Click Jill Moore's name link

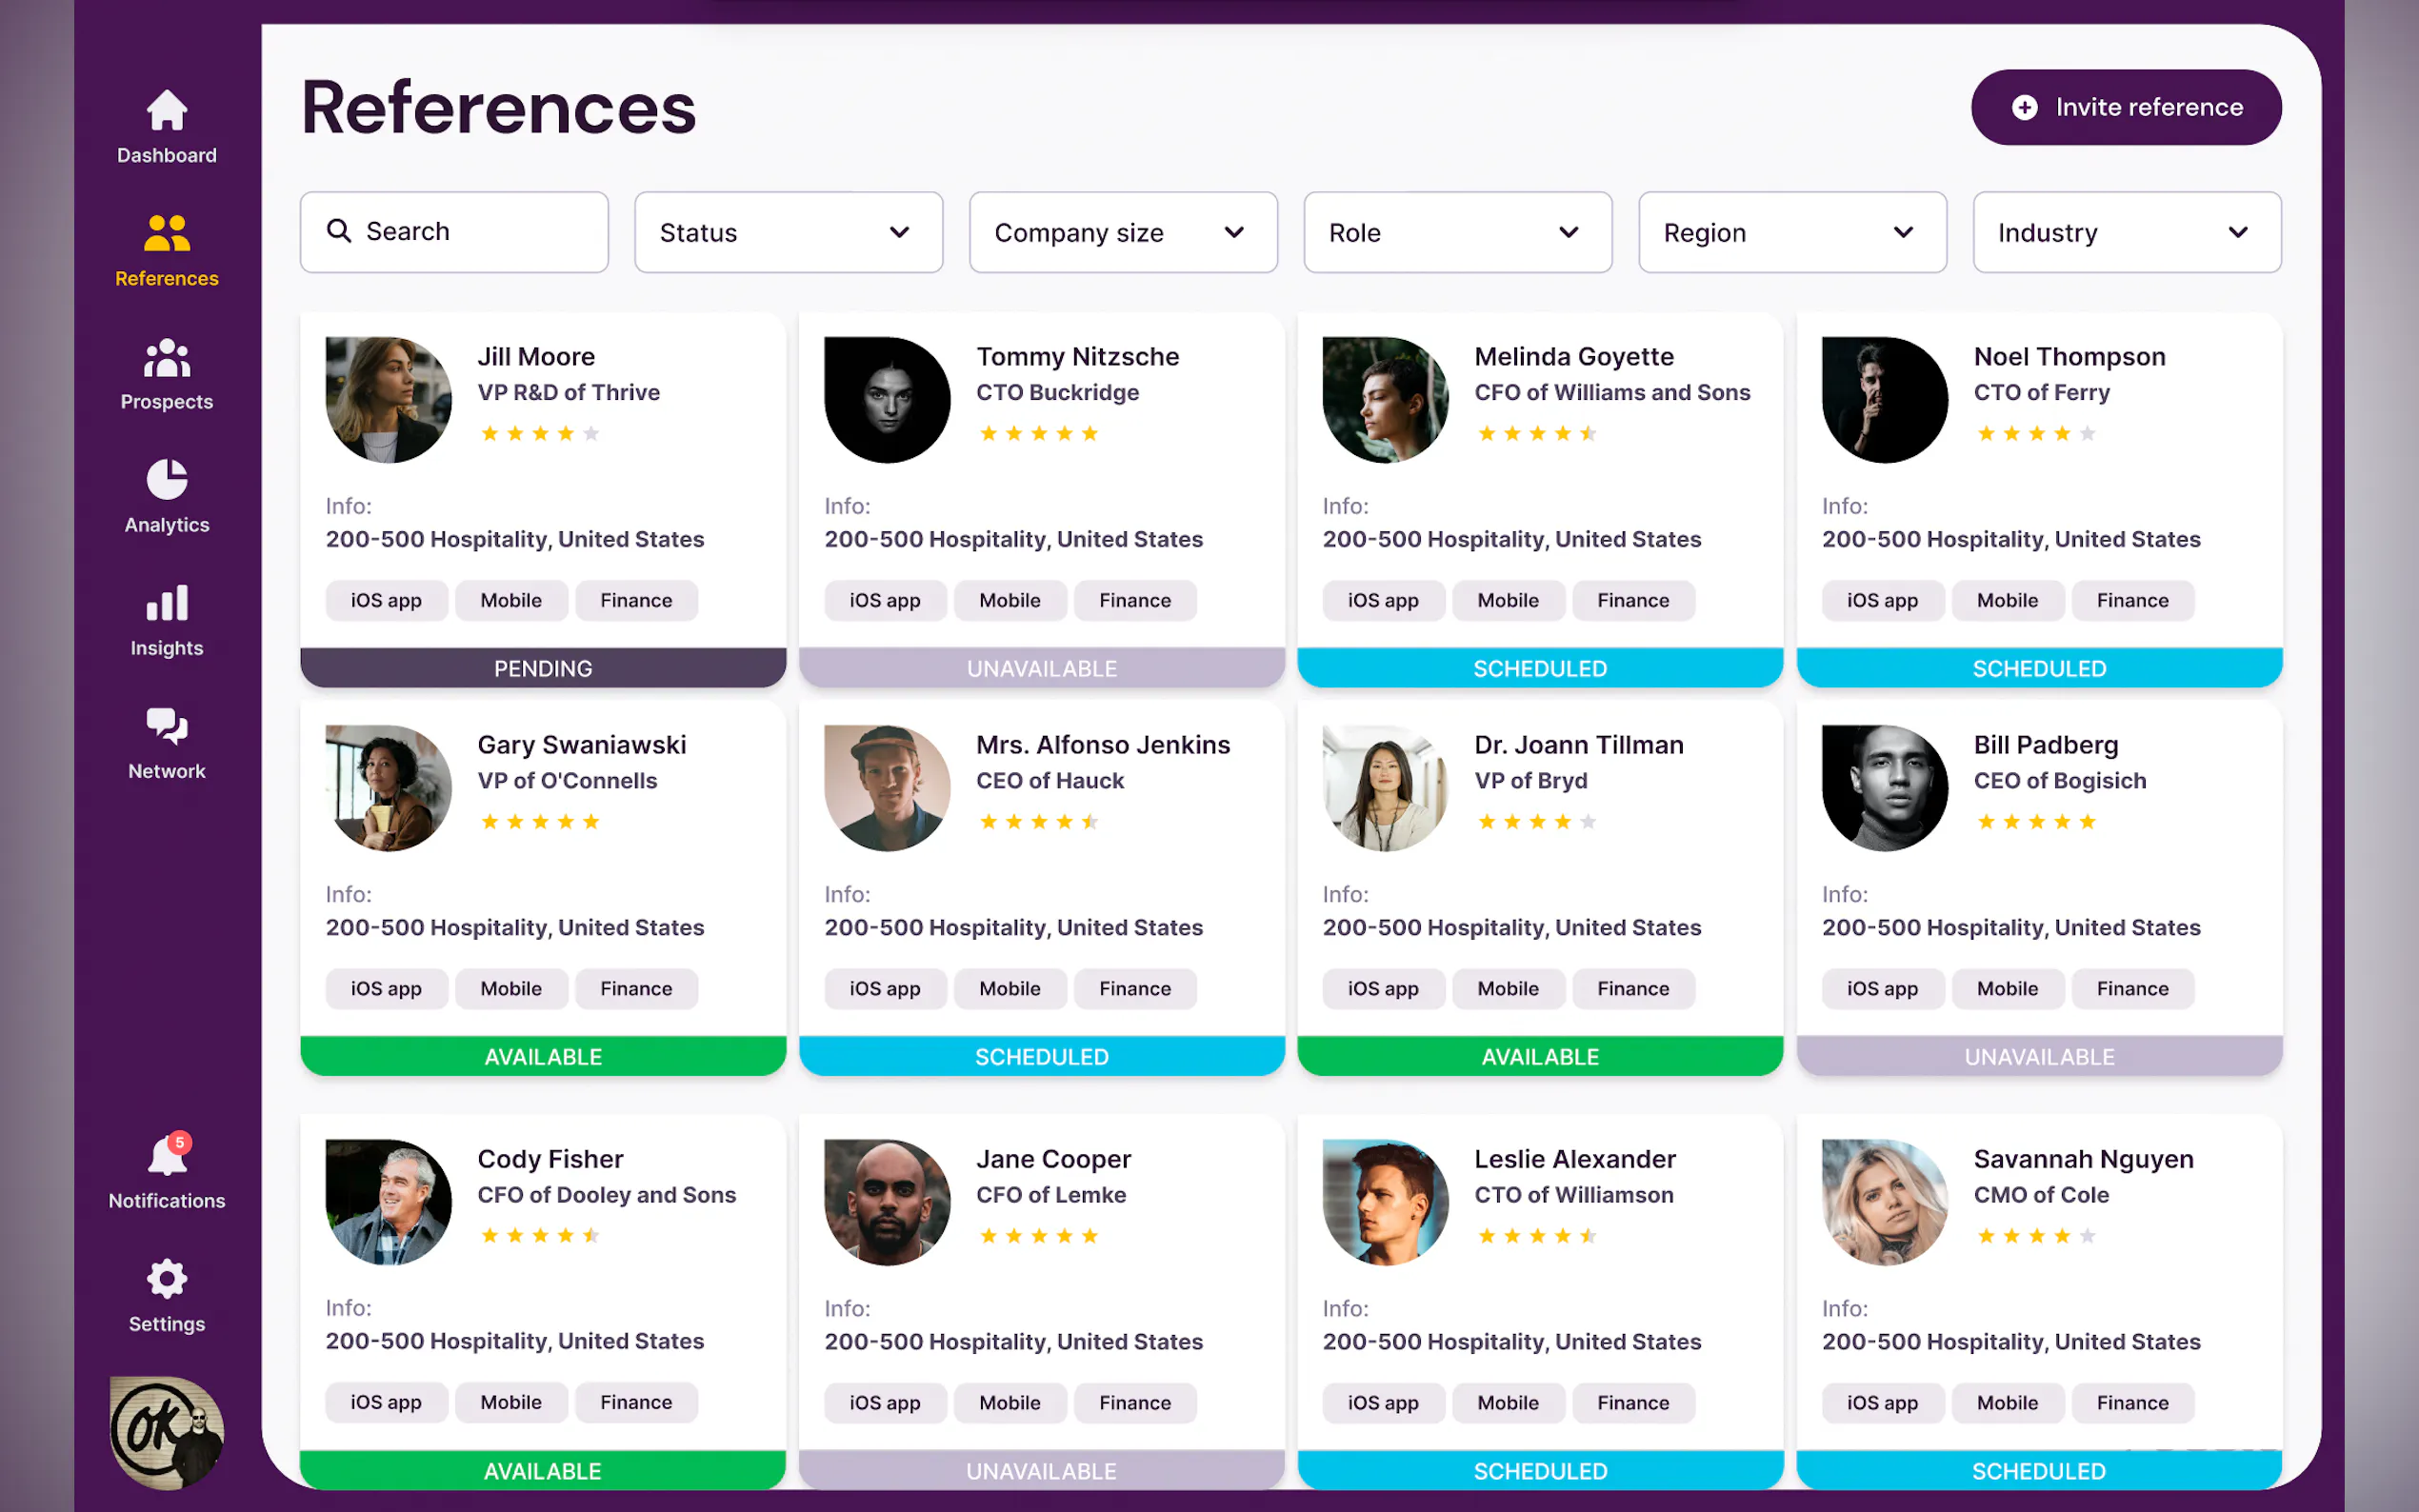536,356
